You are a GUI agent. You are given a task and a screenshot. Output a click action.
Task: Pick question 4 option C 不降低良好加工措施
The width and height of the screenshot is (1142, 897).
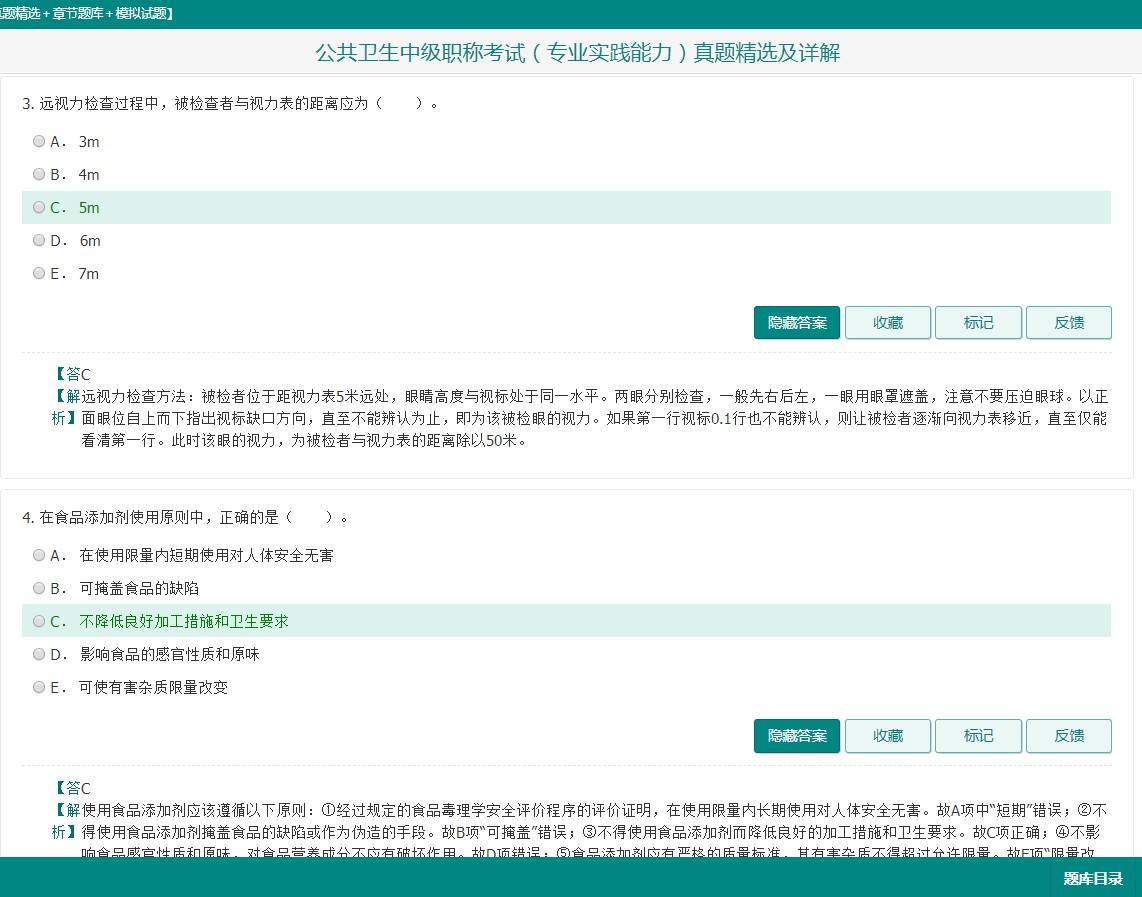tap(39, 621)
